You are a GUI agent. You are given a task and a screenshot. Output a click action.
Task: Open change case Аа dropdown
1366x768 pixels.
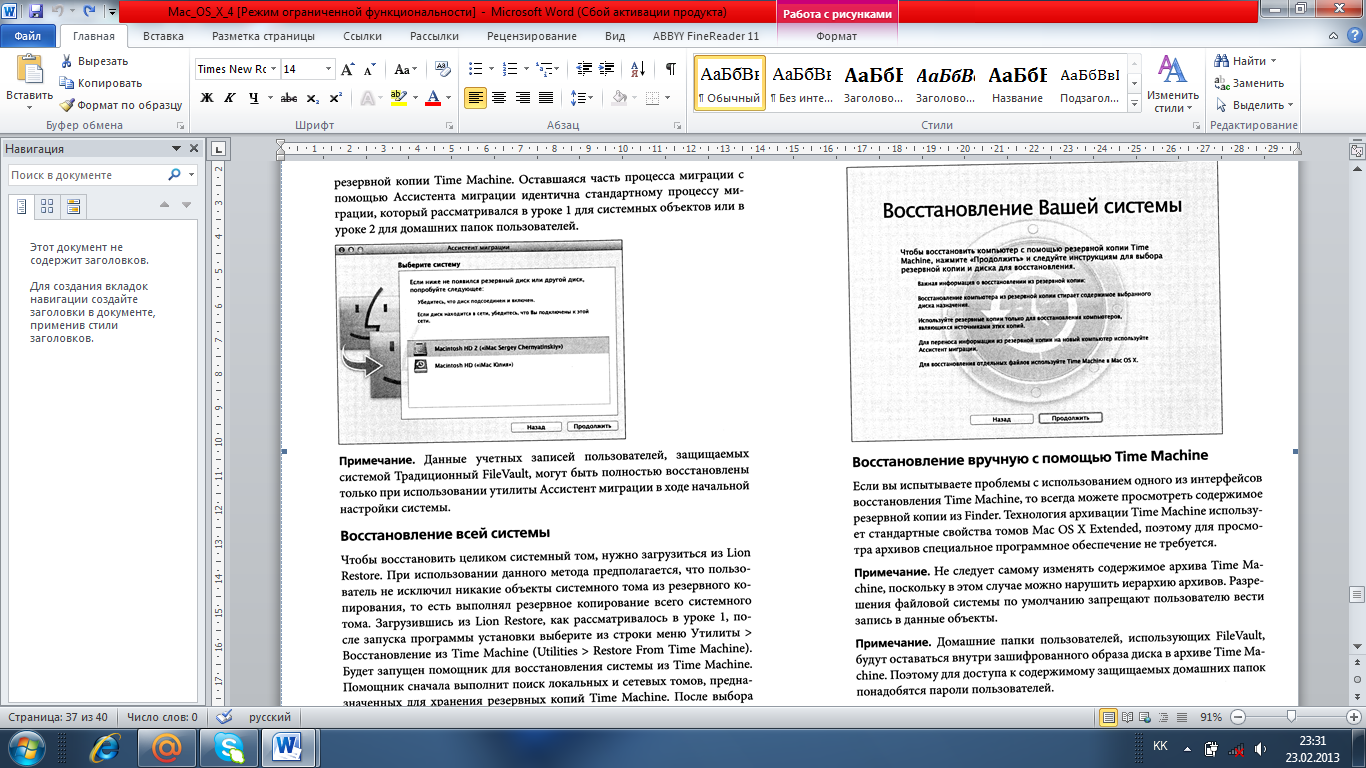point(405,69)
